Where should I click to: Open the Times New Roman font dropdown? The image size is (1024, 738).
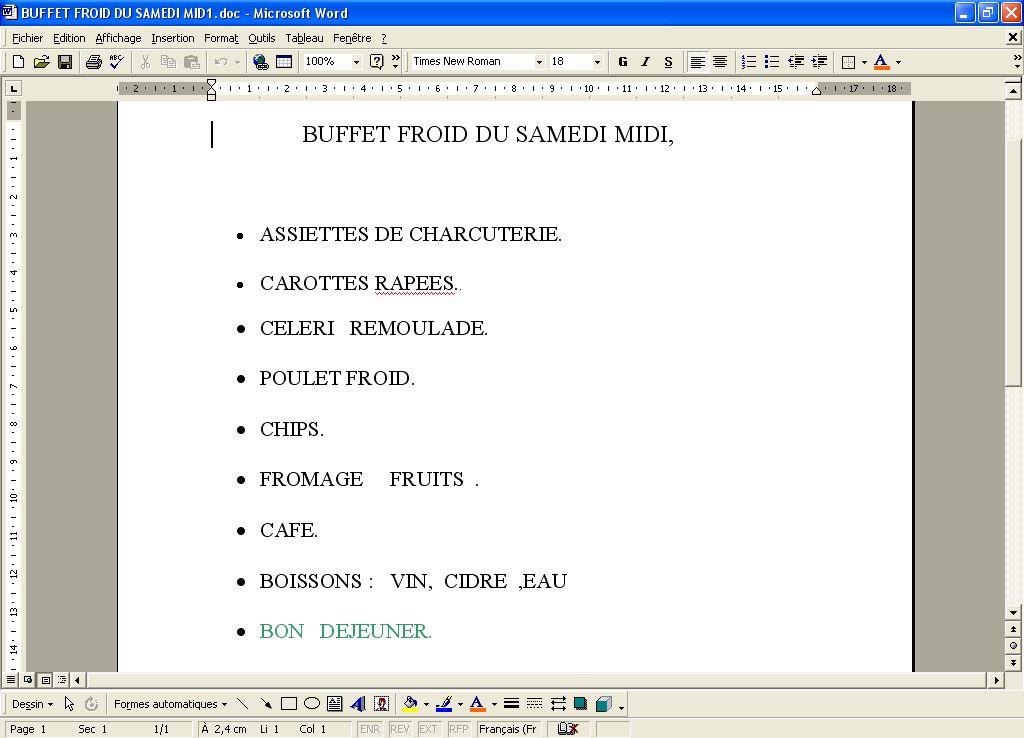539,62
